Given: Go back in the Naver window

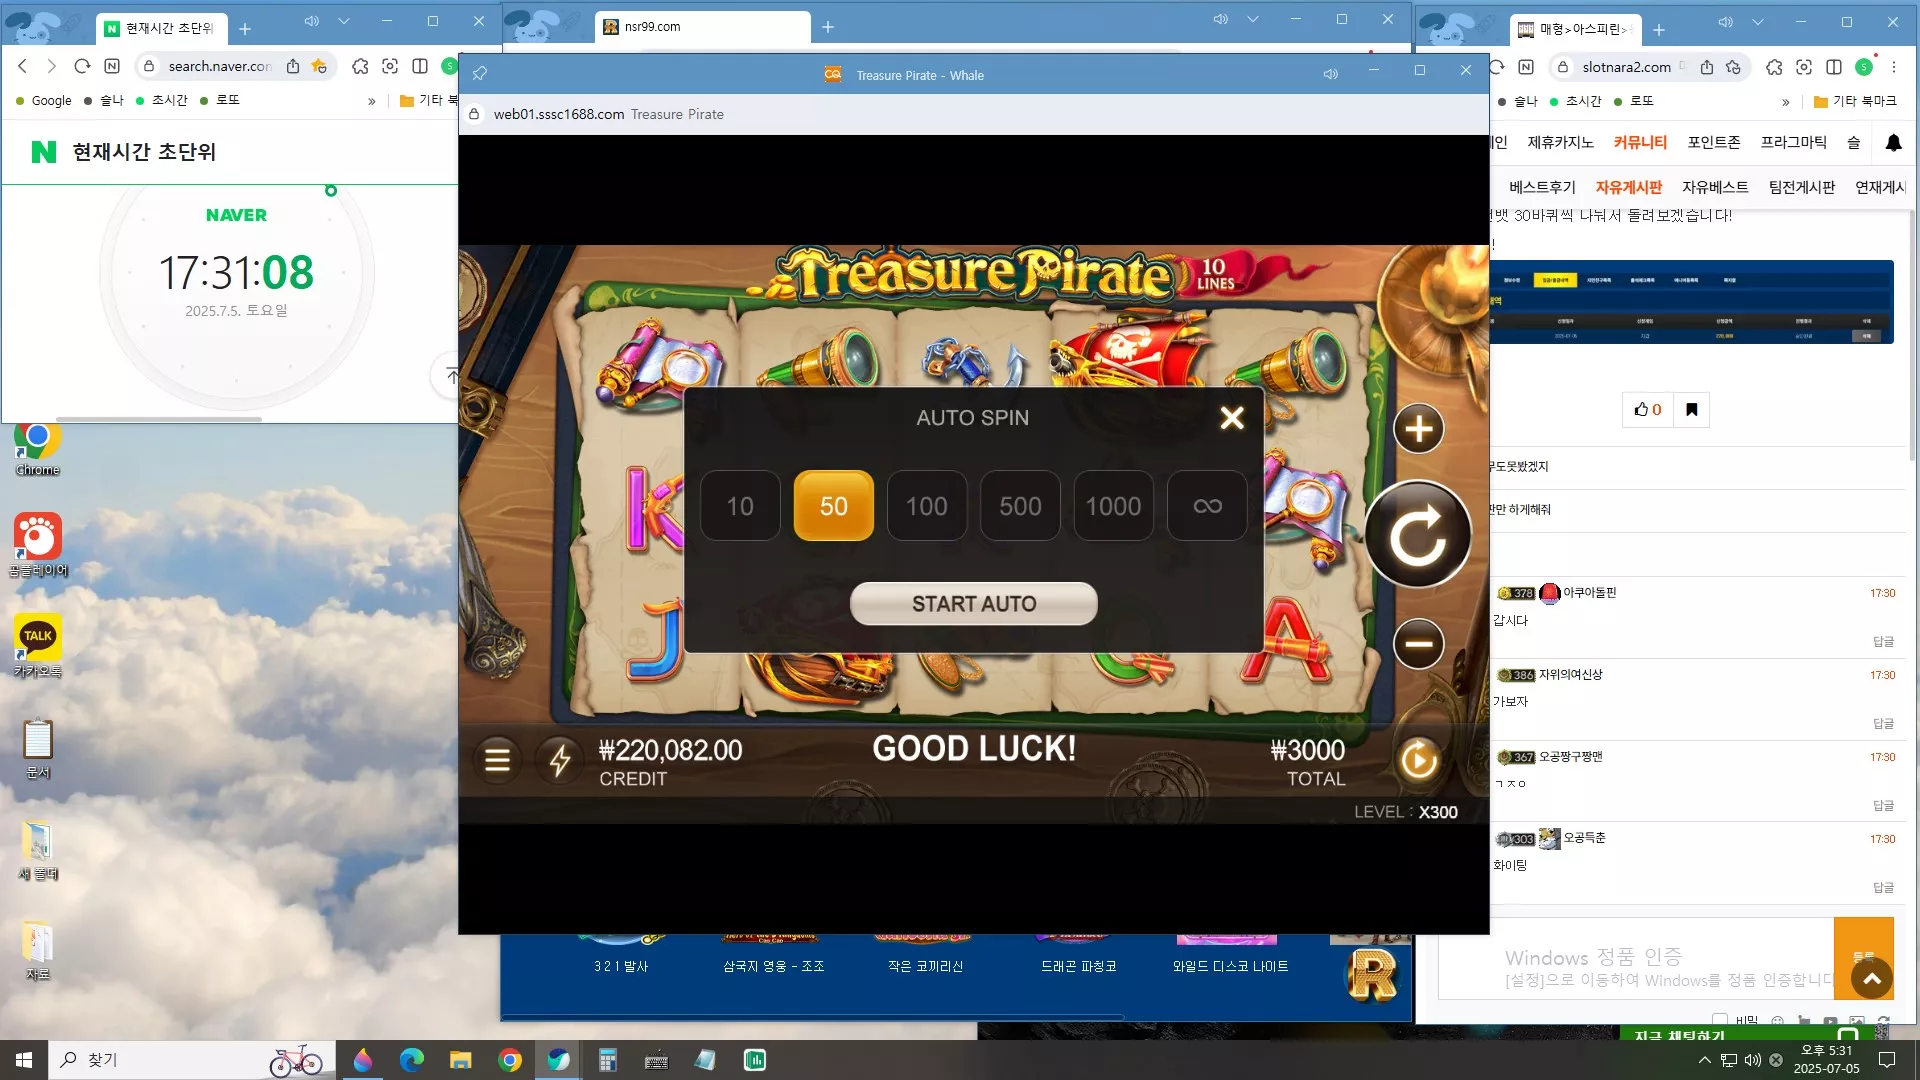Looking at the screenshot, I should pos(22,66).
